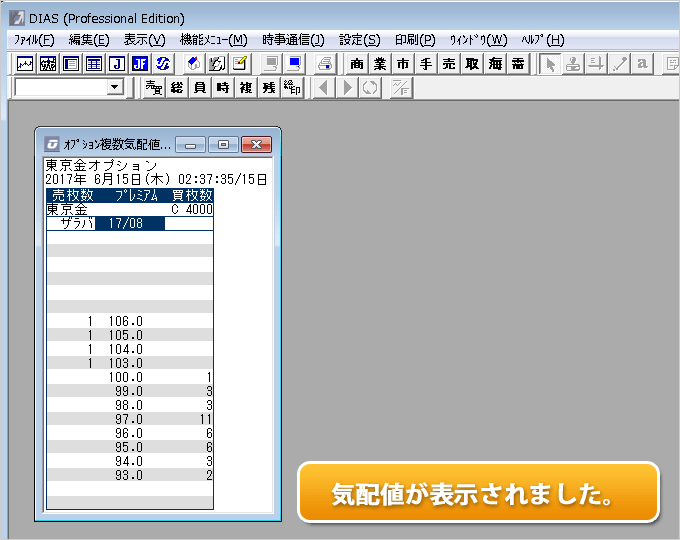The image size is (680, 540).
Task: Open the ファイル(F) menu
Action: pyautogui.click(x=34, y=40)
